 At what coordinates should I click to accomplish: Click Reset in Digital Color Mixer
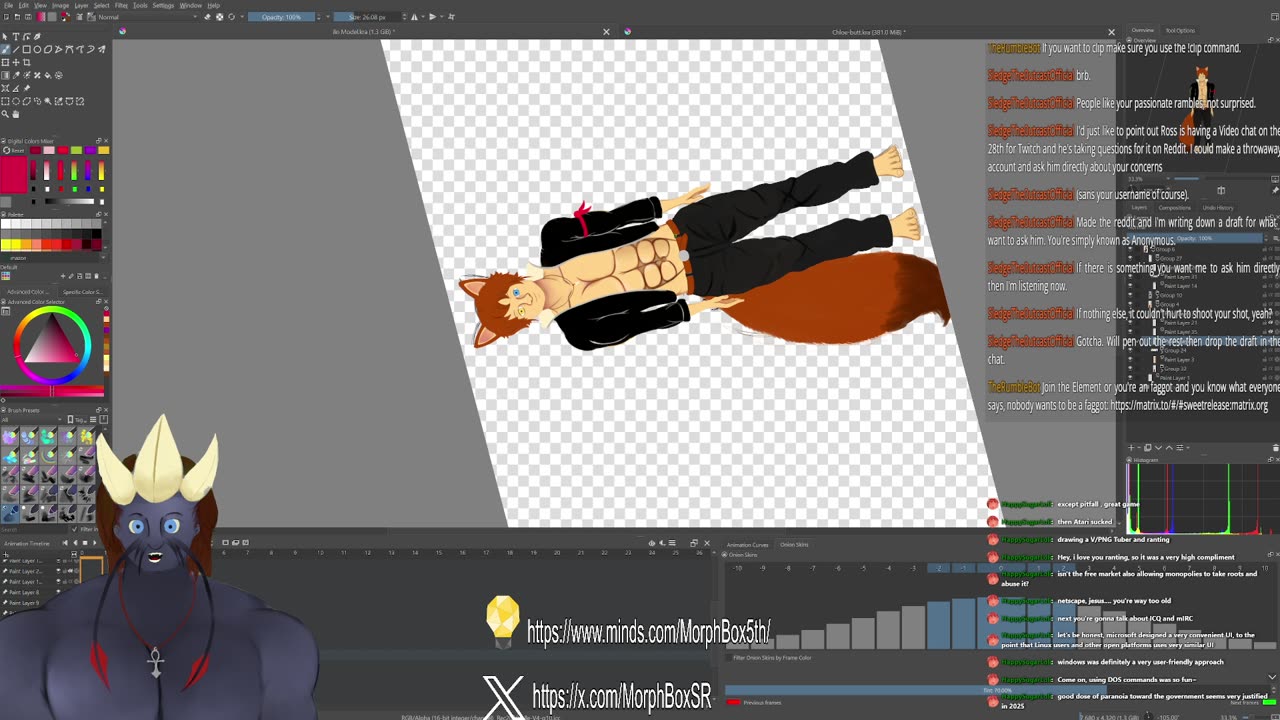click(x=14, y=151)
